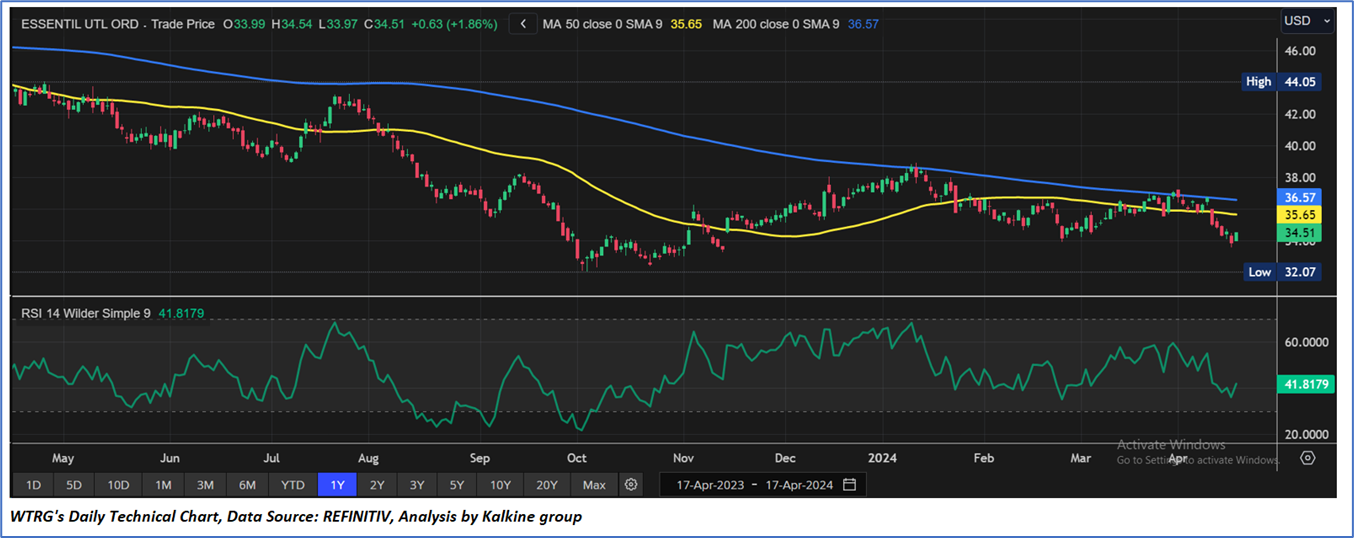Viewport: 1354px width, 538px height.
Task: Switch chart to 3M range
Action: pos(205,485)
